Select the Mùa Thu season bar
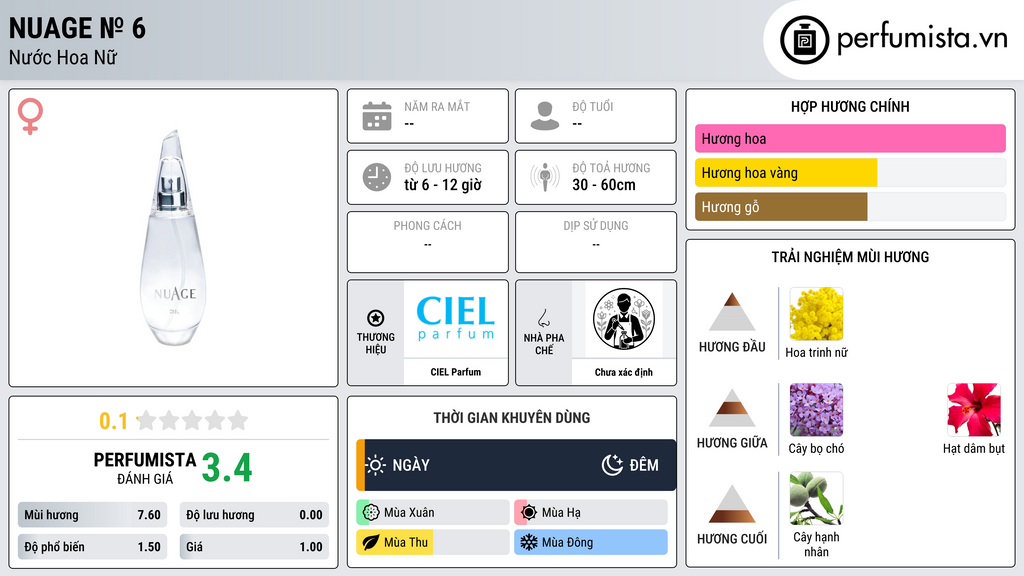 (432, 542)
